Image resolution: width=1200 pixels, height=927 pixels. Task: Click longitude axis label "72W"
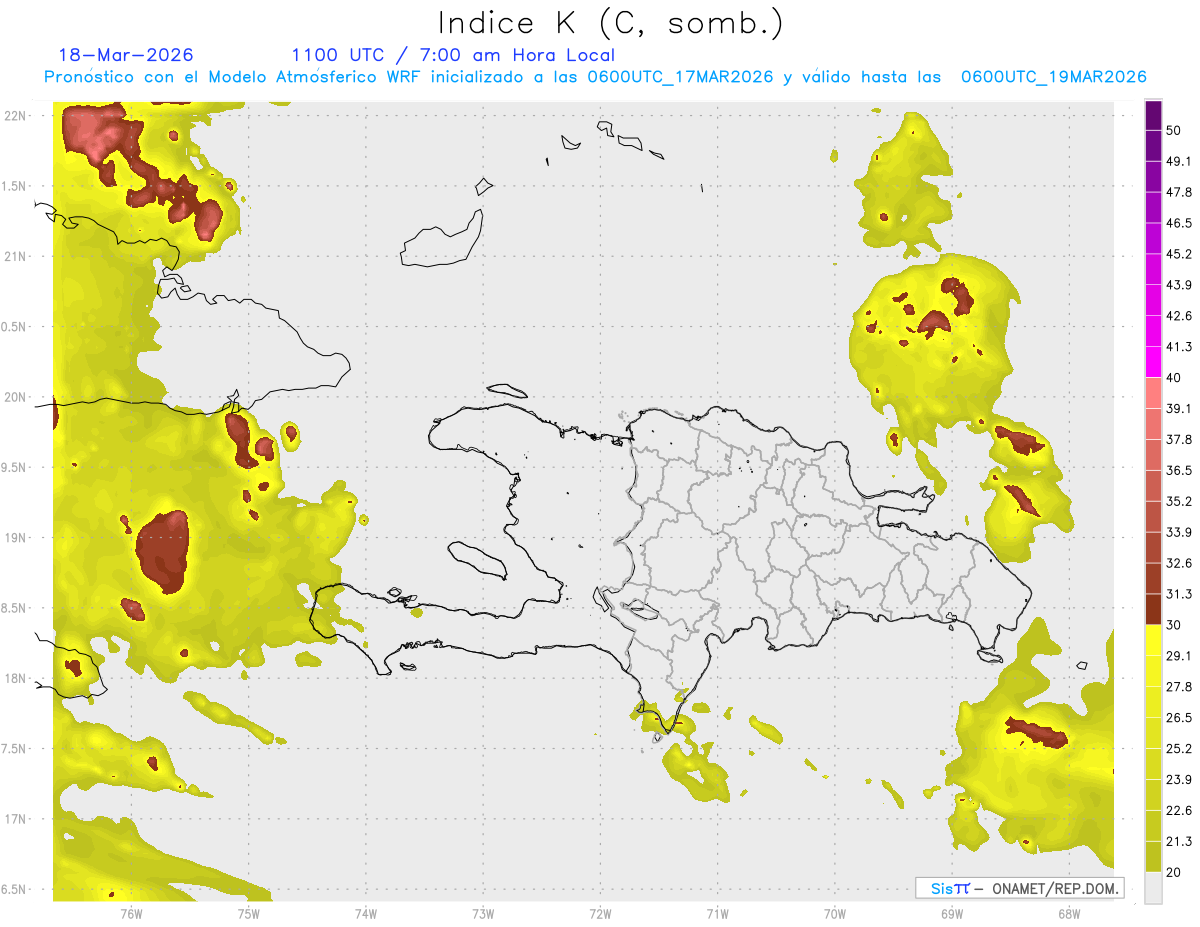pyautogui.click(x=600, y=913)
